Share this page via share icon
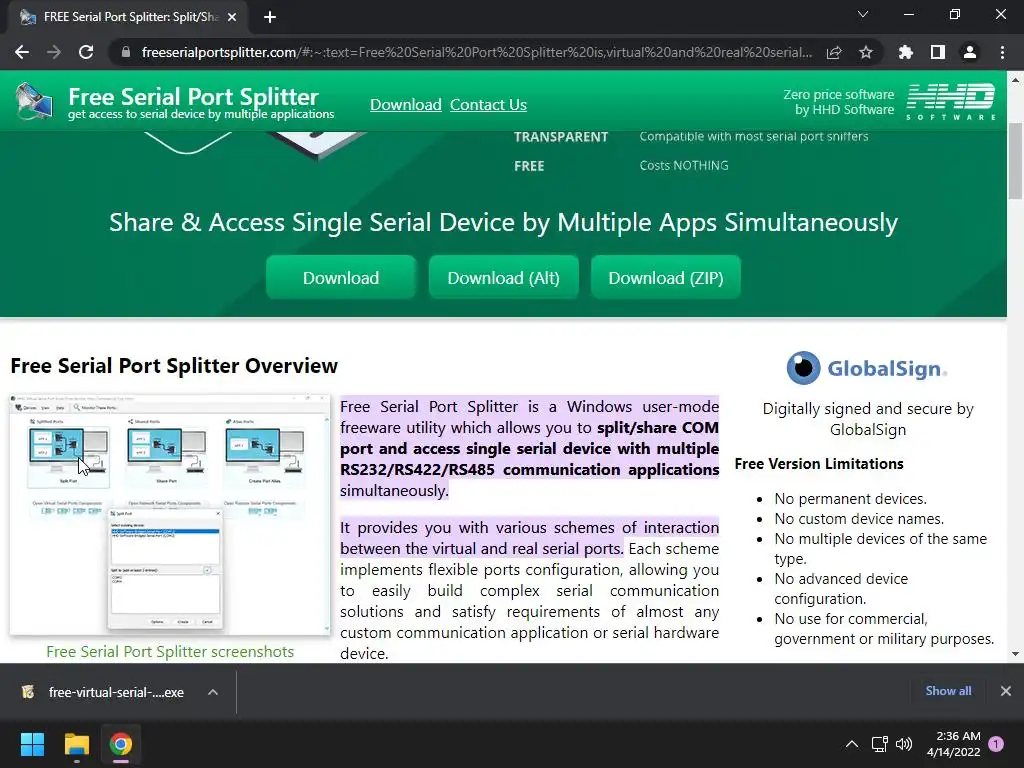This screenshot has width=1024, height=768. tap(834, 52)
